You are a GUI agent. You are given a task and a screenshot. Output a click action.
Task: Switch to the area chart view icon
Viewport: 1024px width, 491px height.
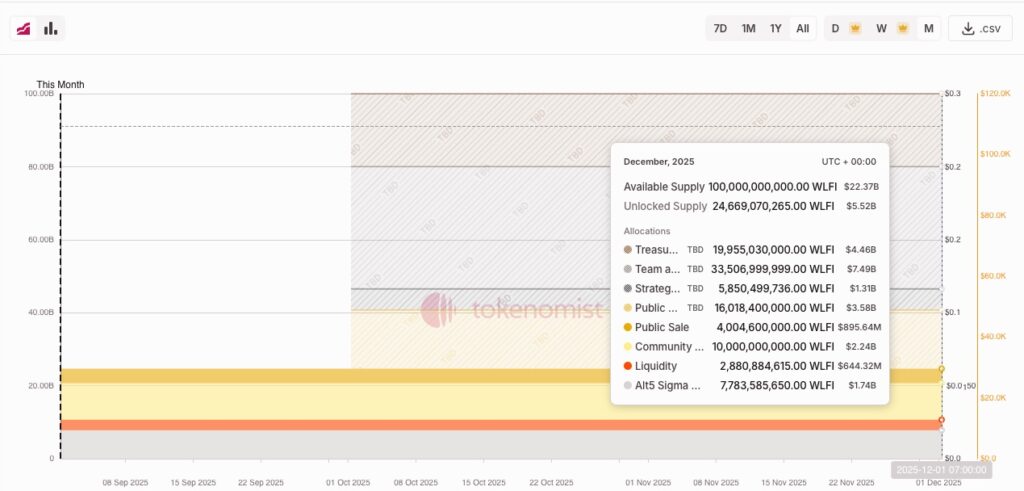24,28
